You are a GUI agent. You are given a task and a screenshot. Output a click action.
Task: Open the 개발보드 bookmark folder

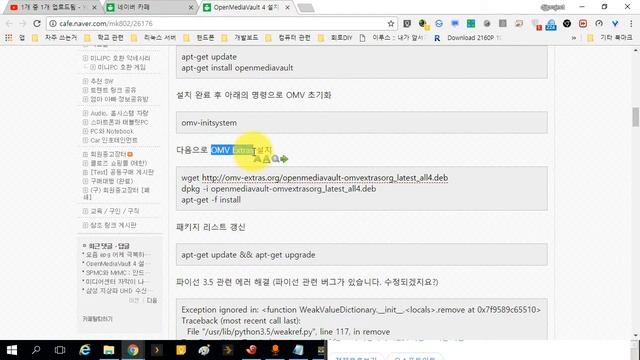coord(241,38)
